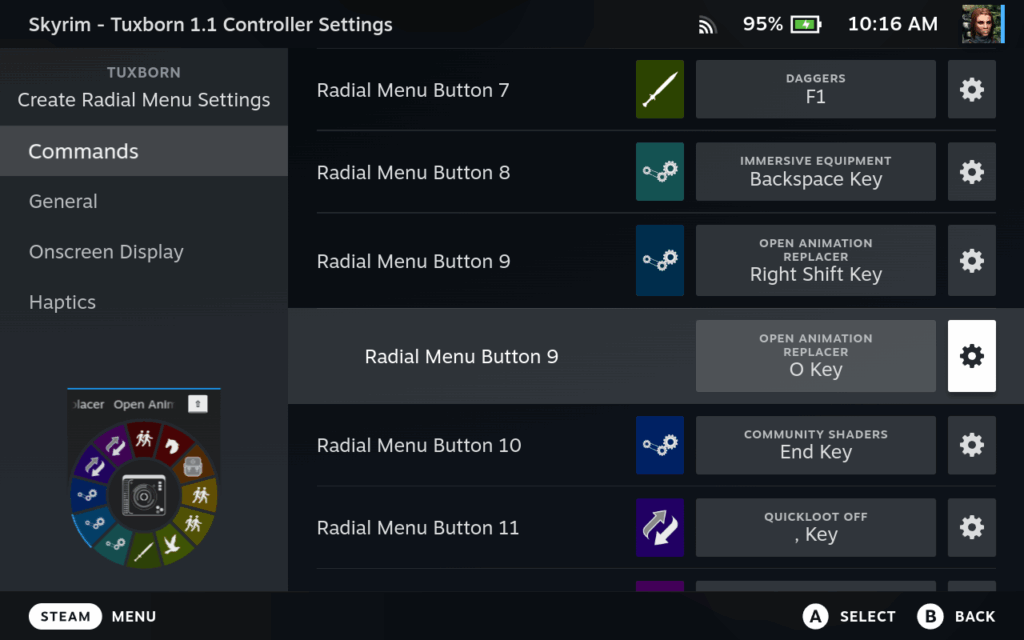
Task: Open the Onscreen Display section
Action: (106, 251)
